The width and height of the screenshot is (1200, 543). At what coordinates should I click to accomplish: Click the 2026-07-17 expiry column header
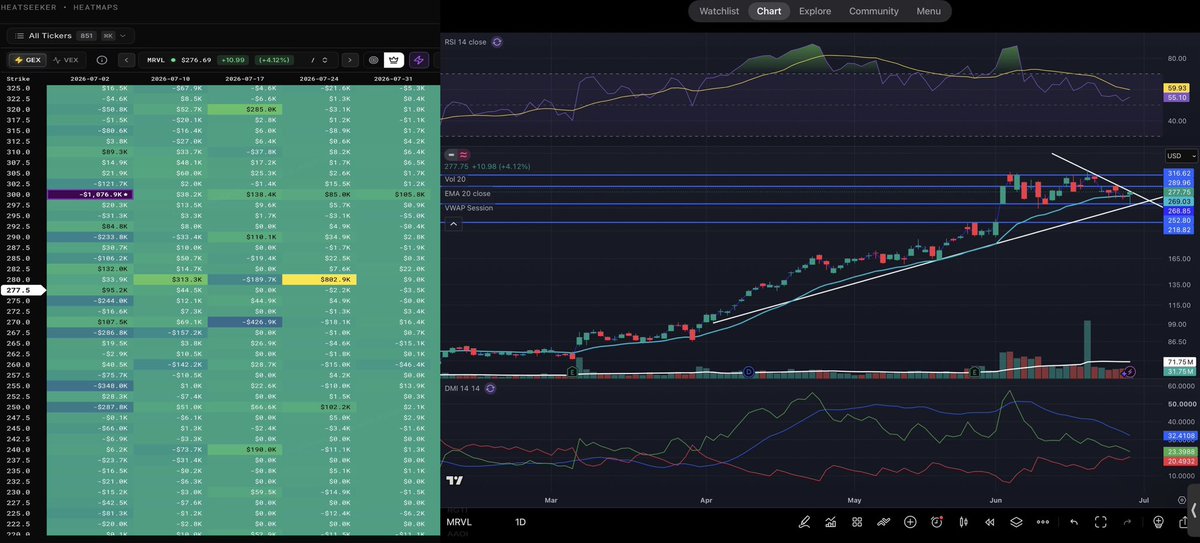(245, 77)
